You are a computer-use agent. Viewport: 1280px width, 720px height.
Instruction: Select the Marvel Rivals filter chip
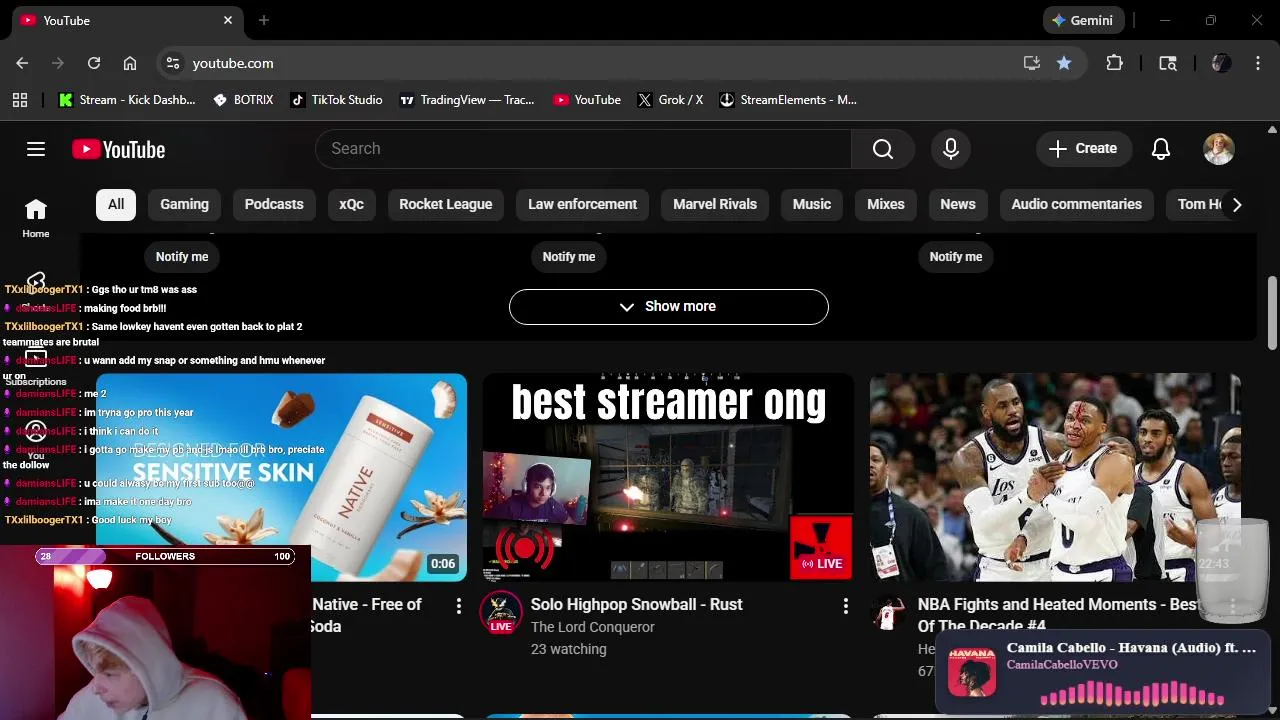click(715, 204)
